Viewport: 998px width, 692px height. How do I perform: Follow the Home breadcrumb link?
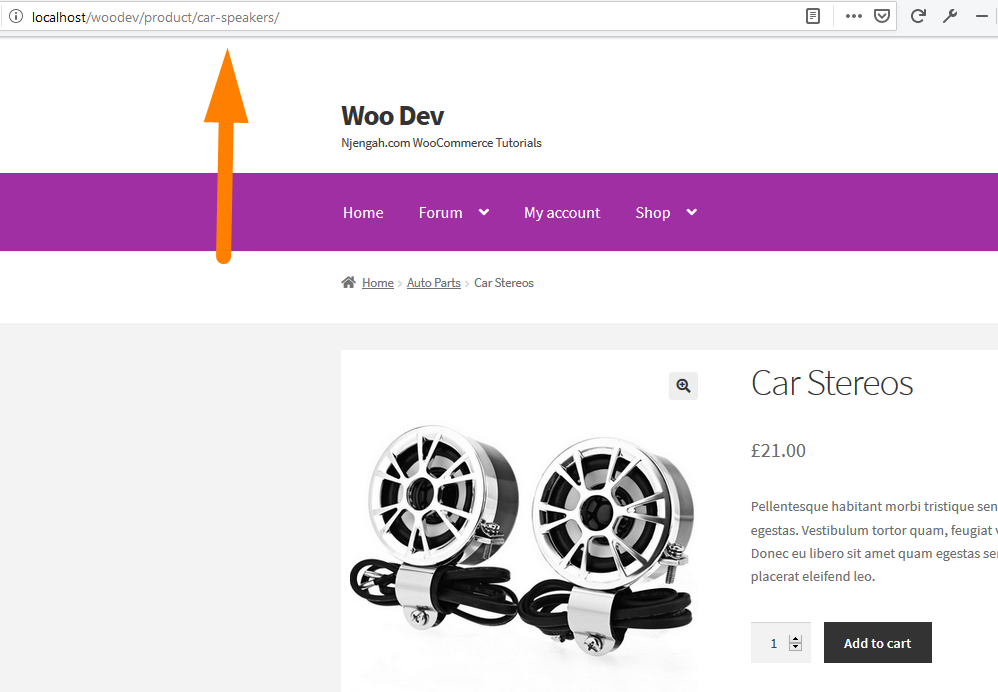tap(378, 283)
